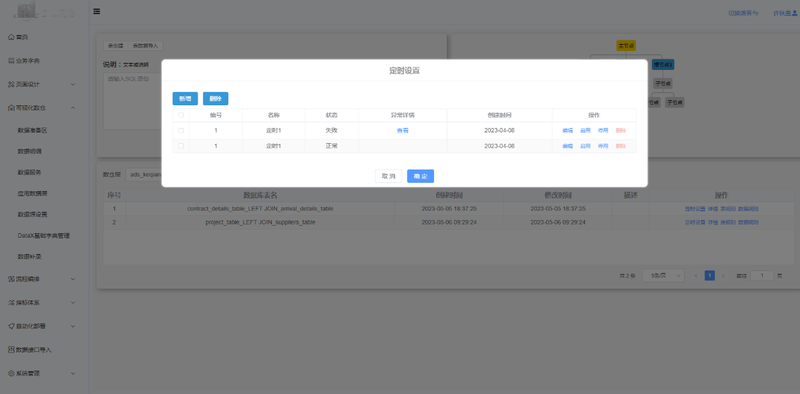Click project_table_LEFT JOIN_suppliers_table cell
This screenshot has width=800, height=394.
click(260, 223)
